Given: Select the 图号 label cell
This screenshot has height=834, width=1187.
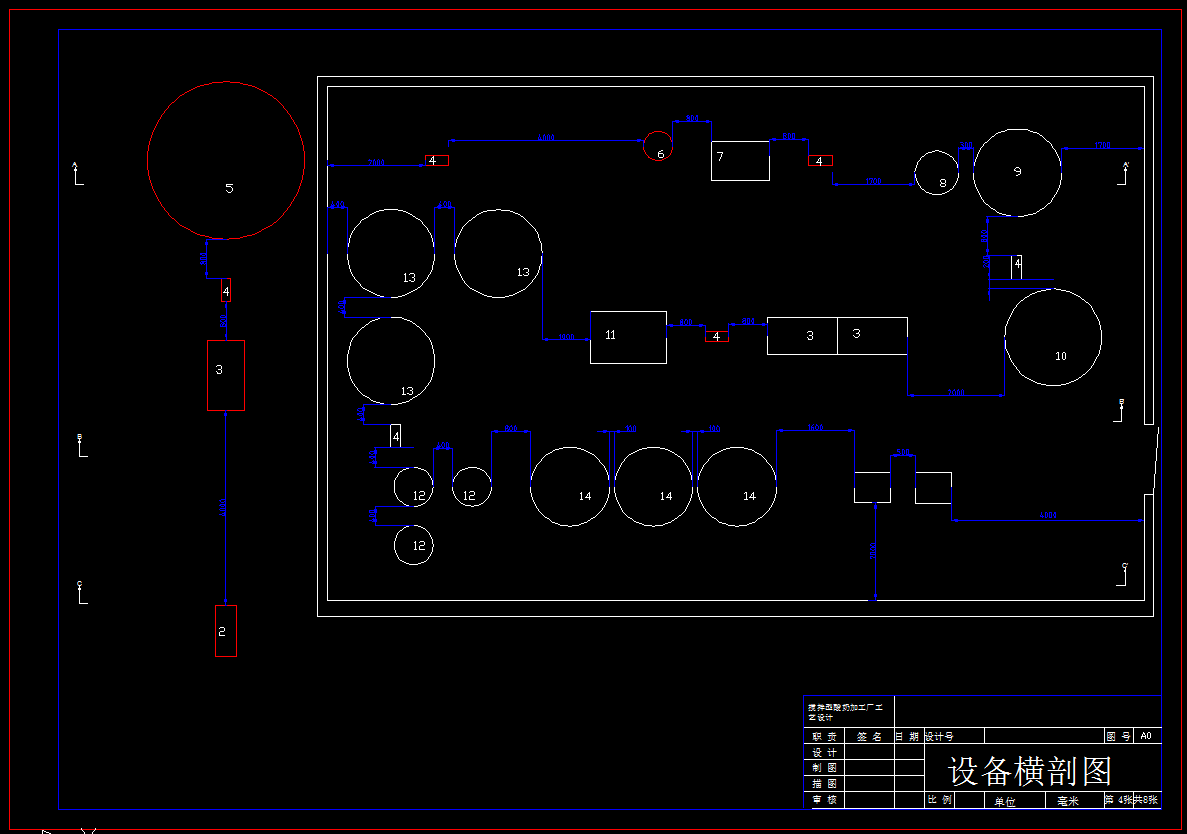Looking at the screenshot, I should tap(1118, 736).
